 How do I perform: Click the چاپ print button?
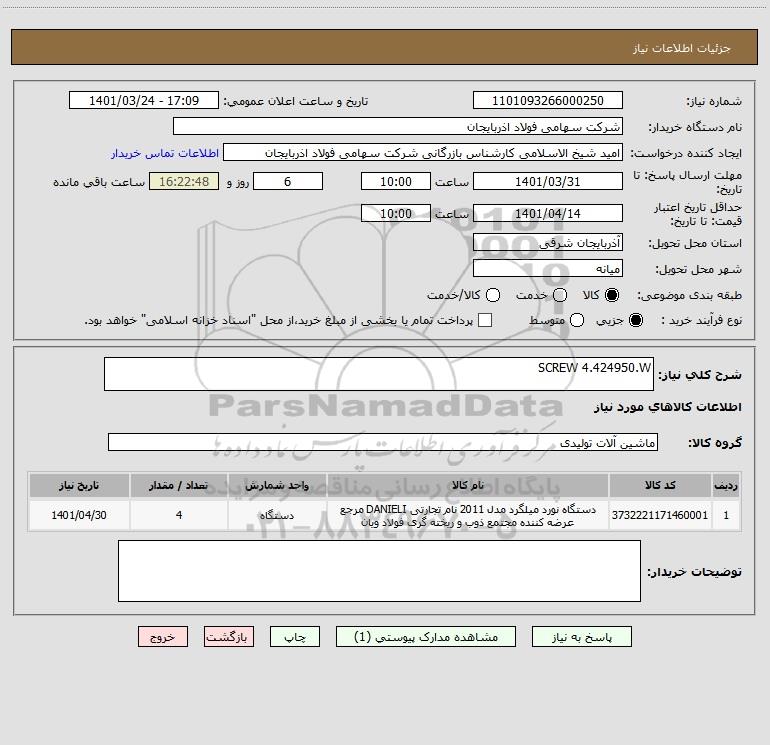(x=295, y=637)
